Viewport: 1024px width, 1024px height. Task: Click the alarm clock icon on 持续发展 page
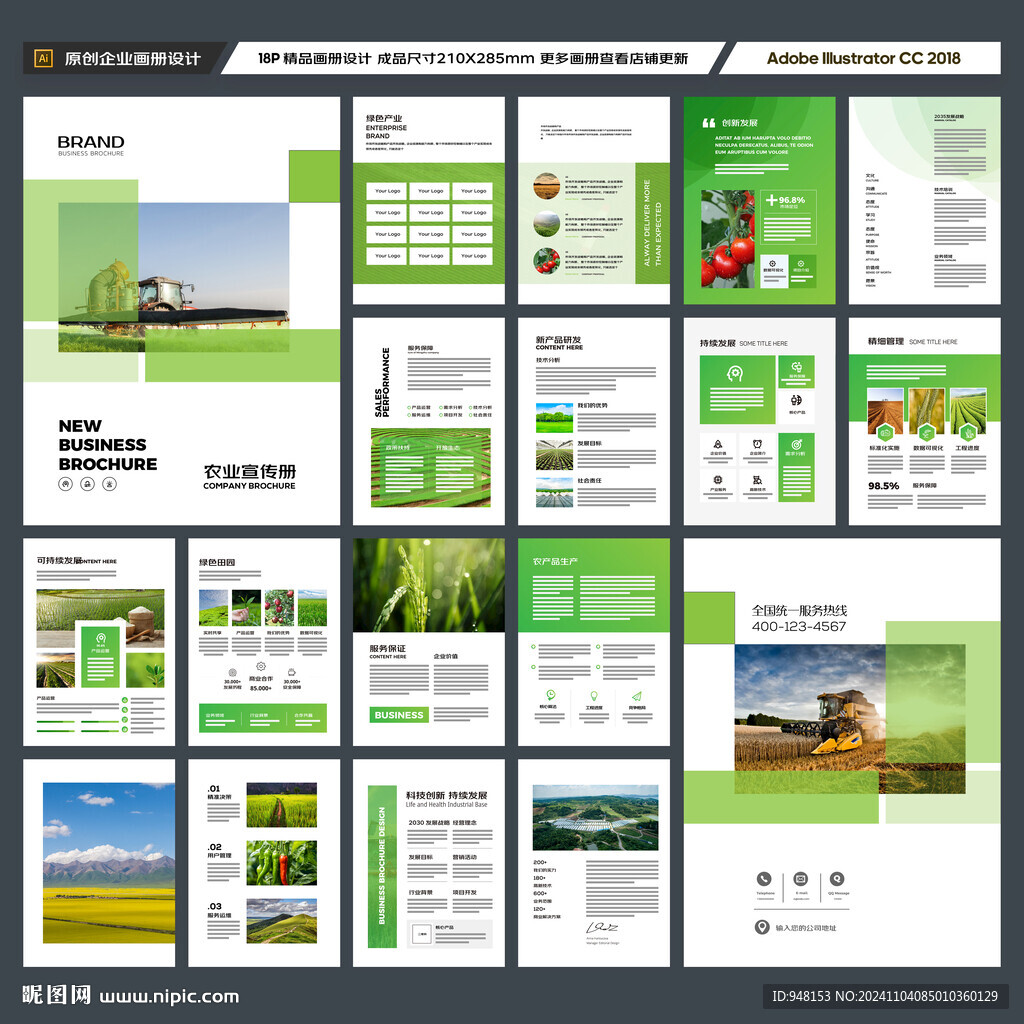click(x=757, y=444)
